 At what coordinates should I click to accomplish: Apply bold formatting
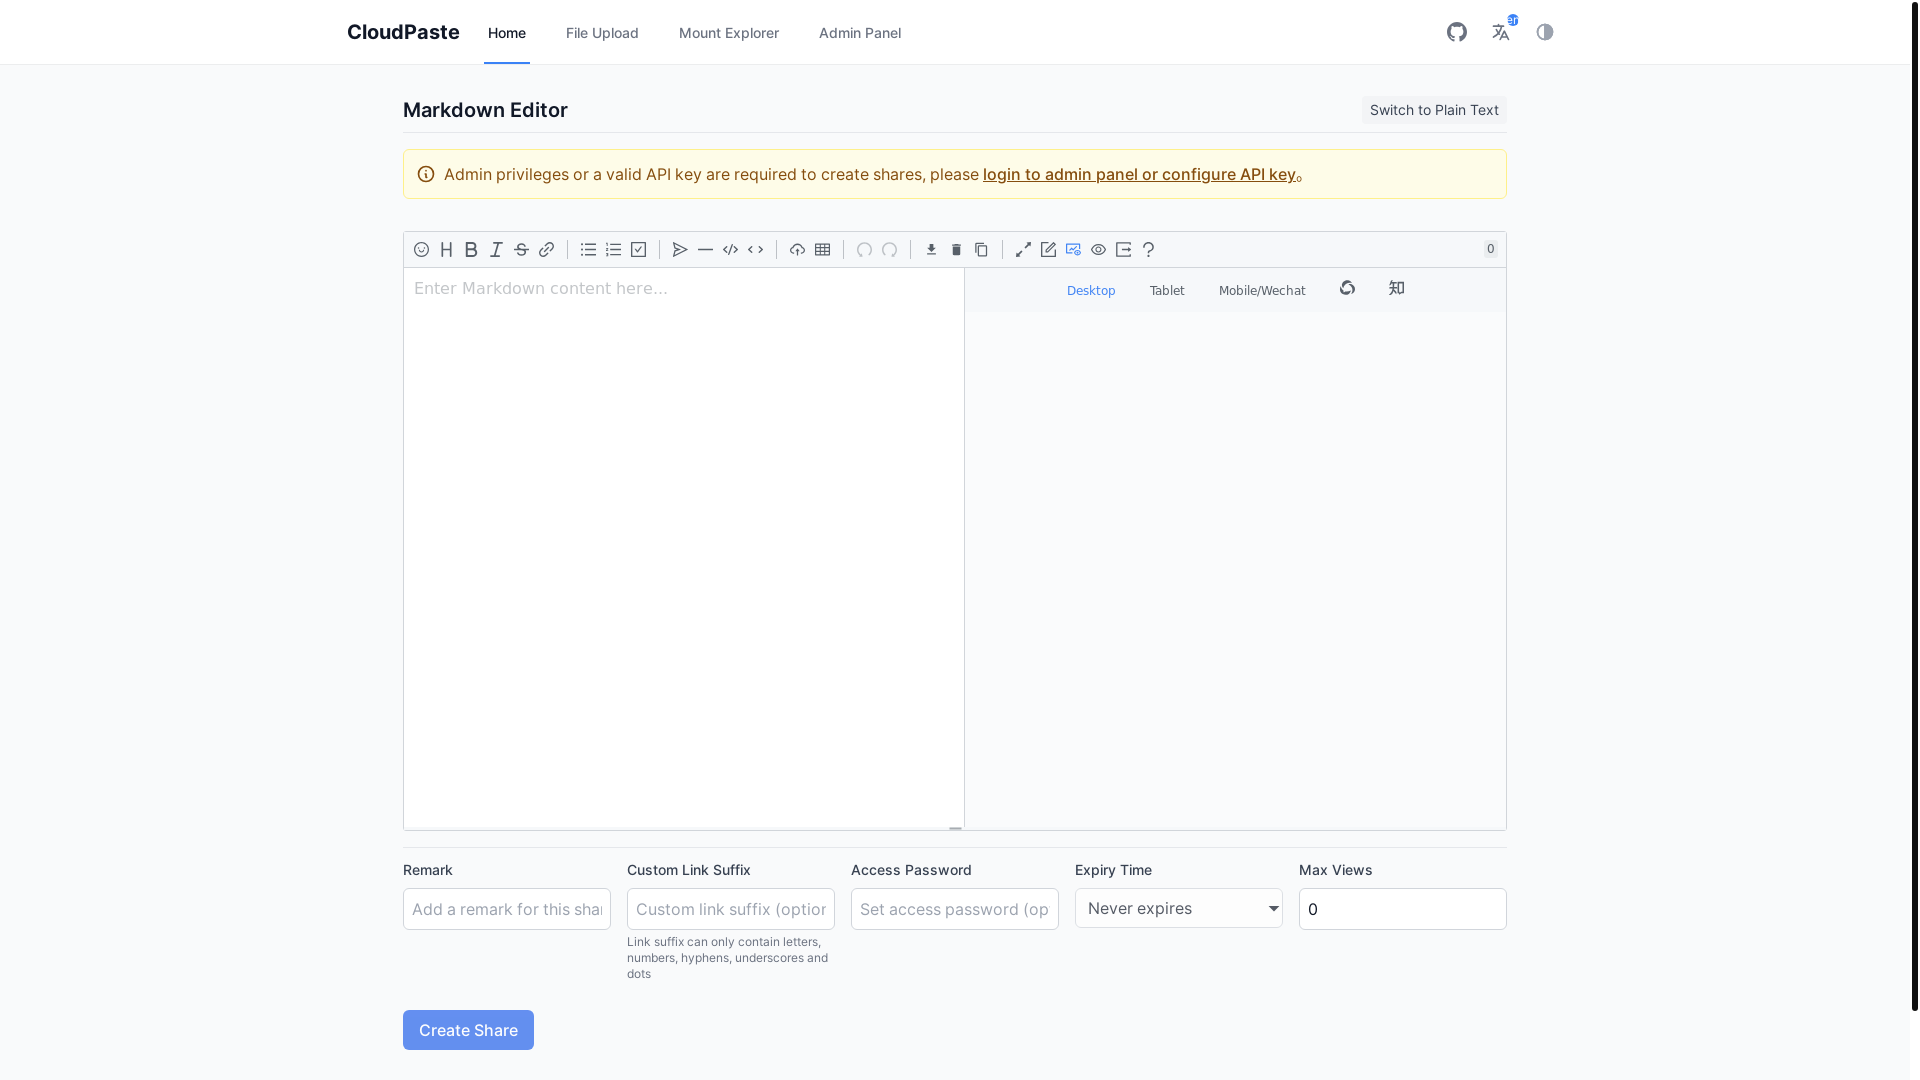[x=471, y=250]
